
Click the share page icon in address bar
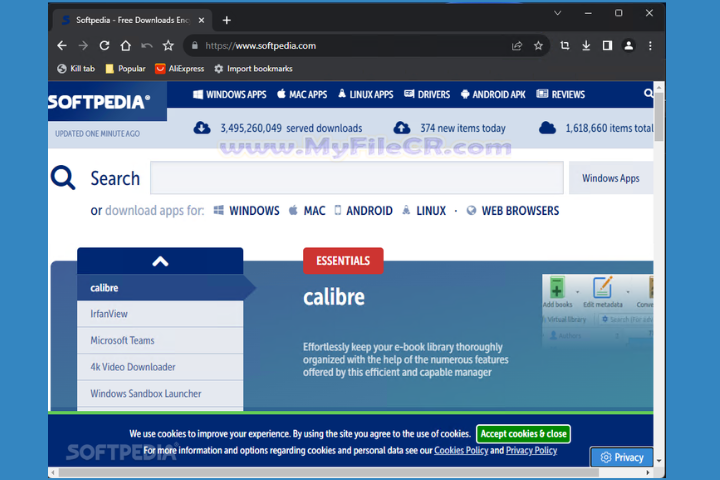pos(517,45)
